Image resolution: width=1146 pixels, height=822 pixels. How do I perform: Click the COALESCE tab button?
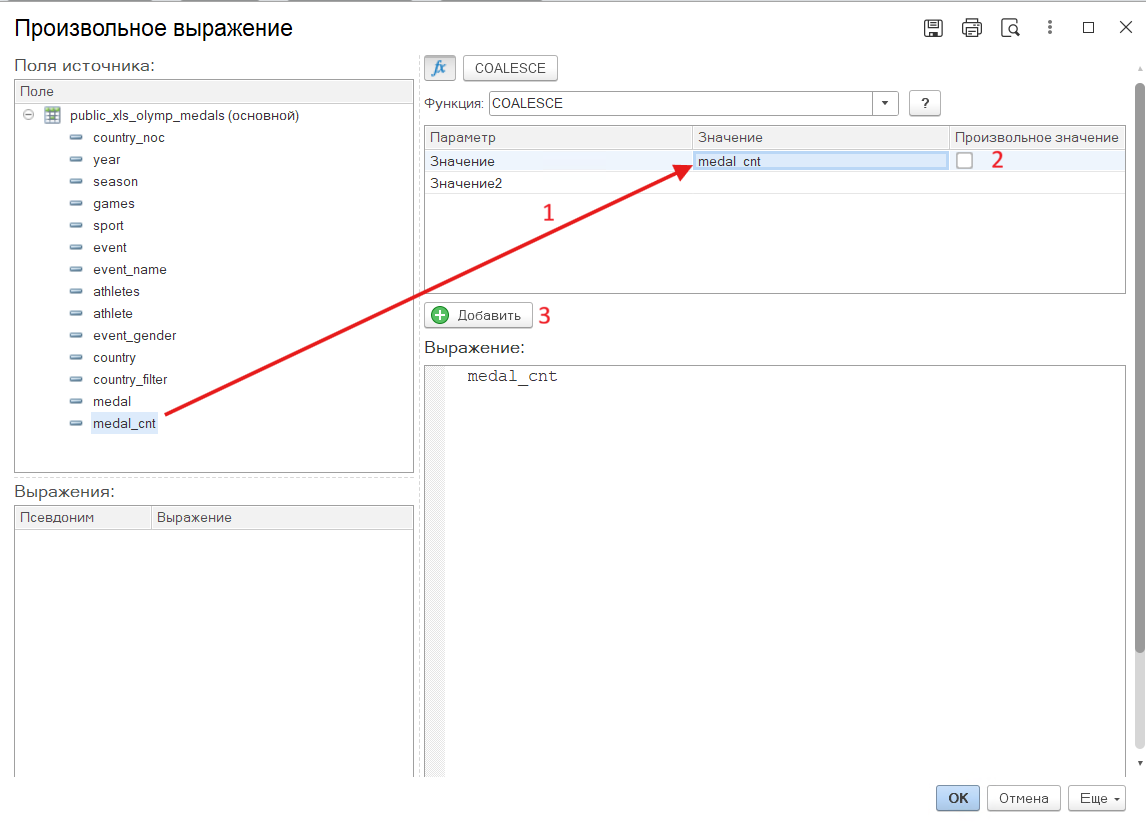coord(510,68)
